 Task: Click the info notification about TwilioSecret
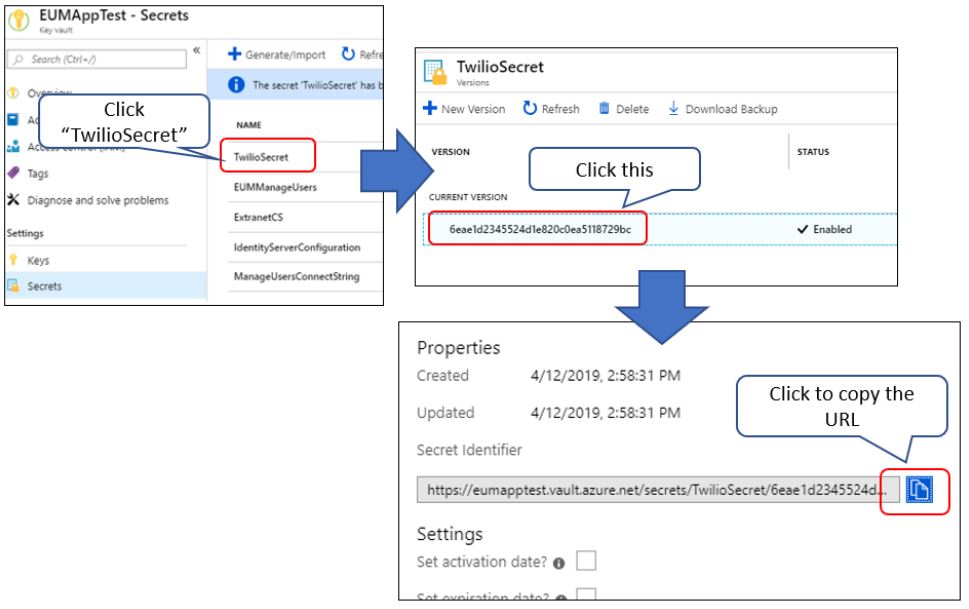(x=295, y=85)
